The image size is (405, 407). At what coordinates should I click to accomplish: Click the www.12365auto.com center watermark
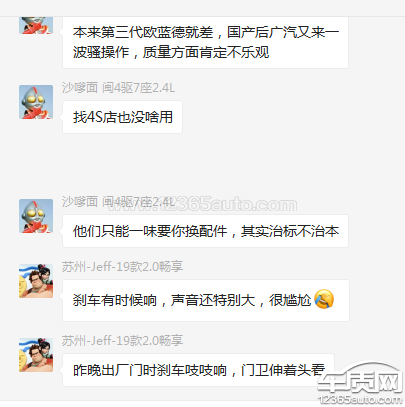[x=202, y=204]
